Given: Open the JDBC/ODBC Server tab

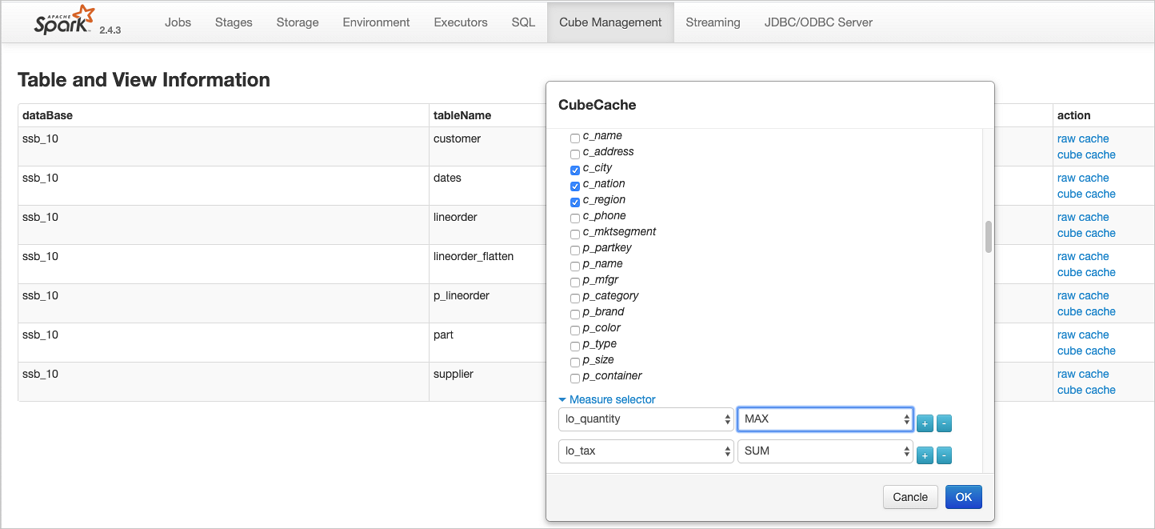Looking at the screenshot, I should [x=818, y=22].
